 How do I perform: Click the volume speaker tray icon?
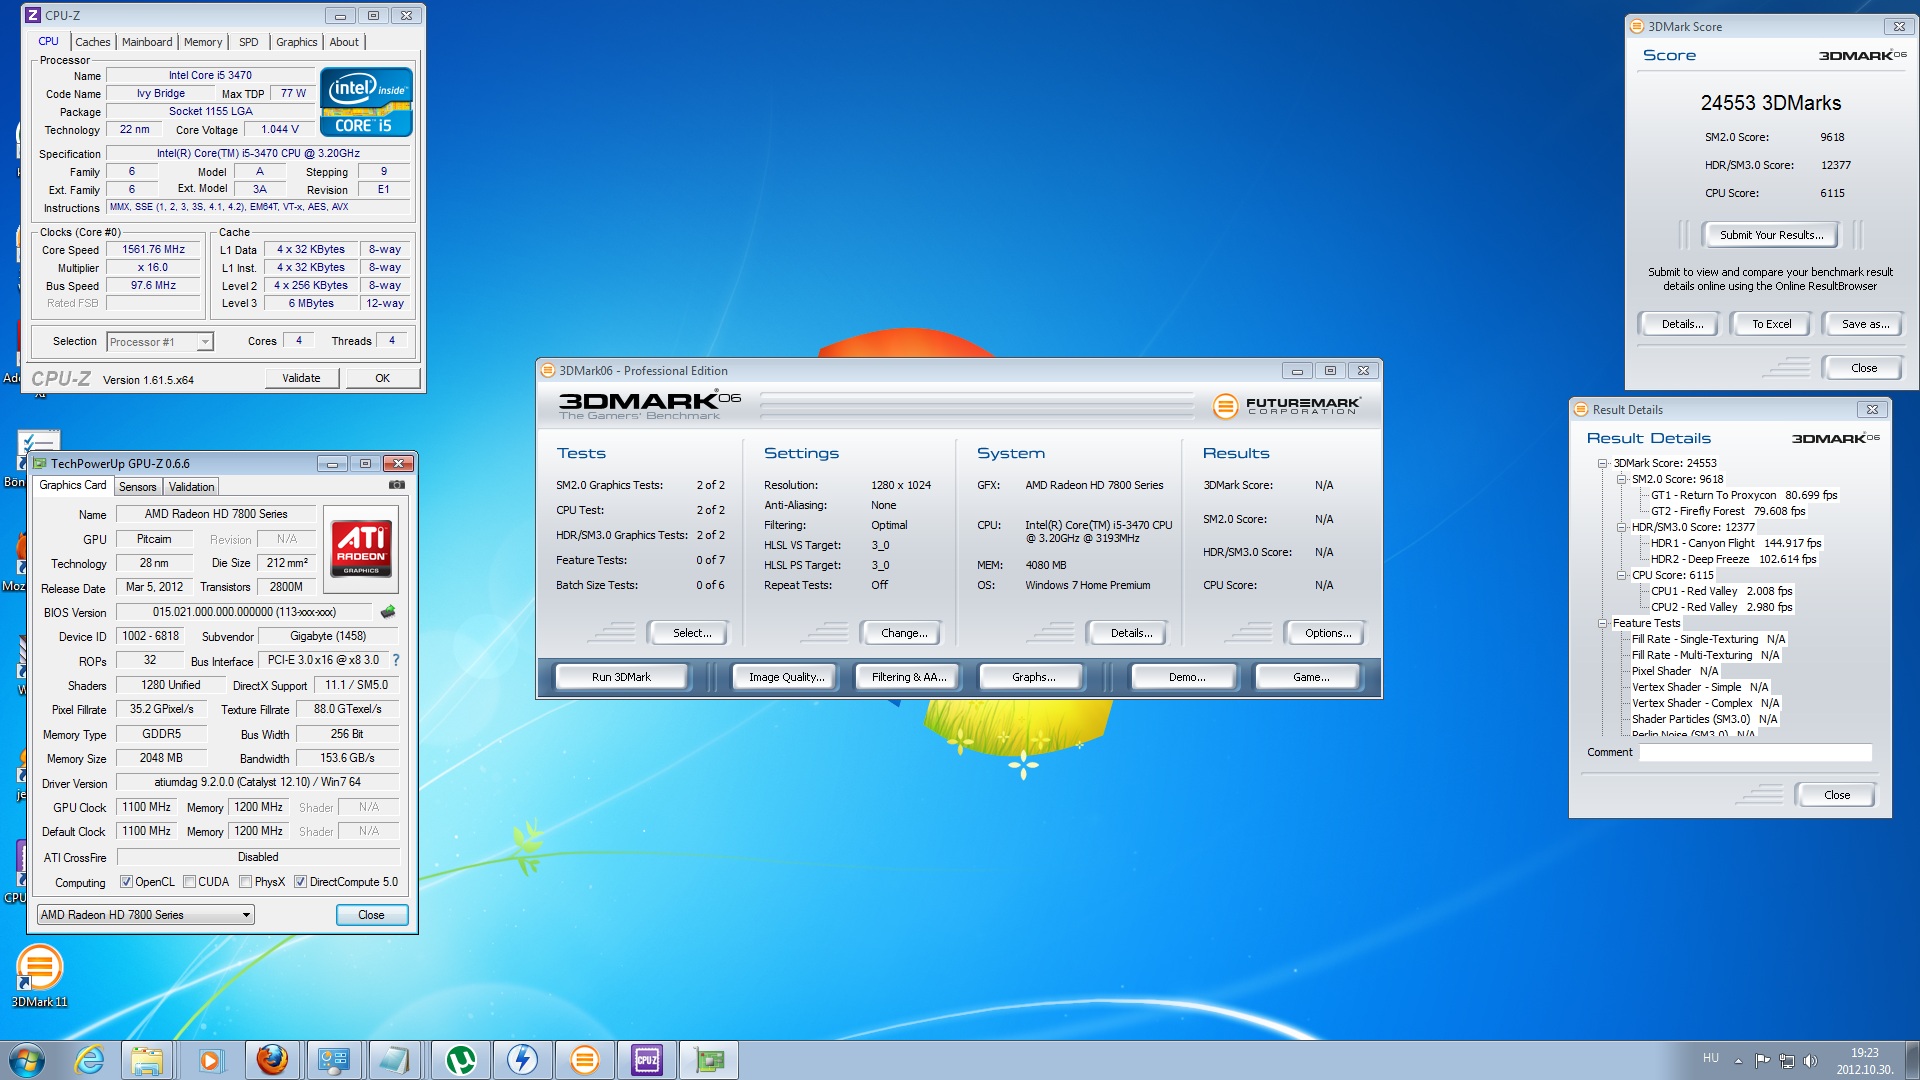[x=1810, y=1061]
